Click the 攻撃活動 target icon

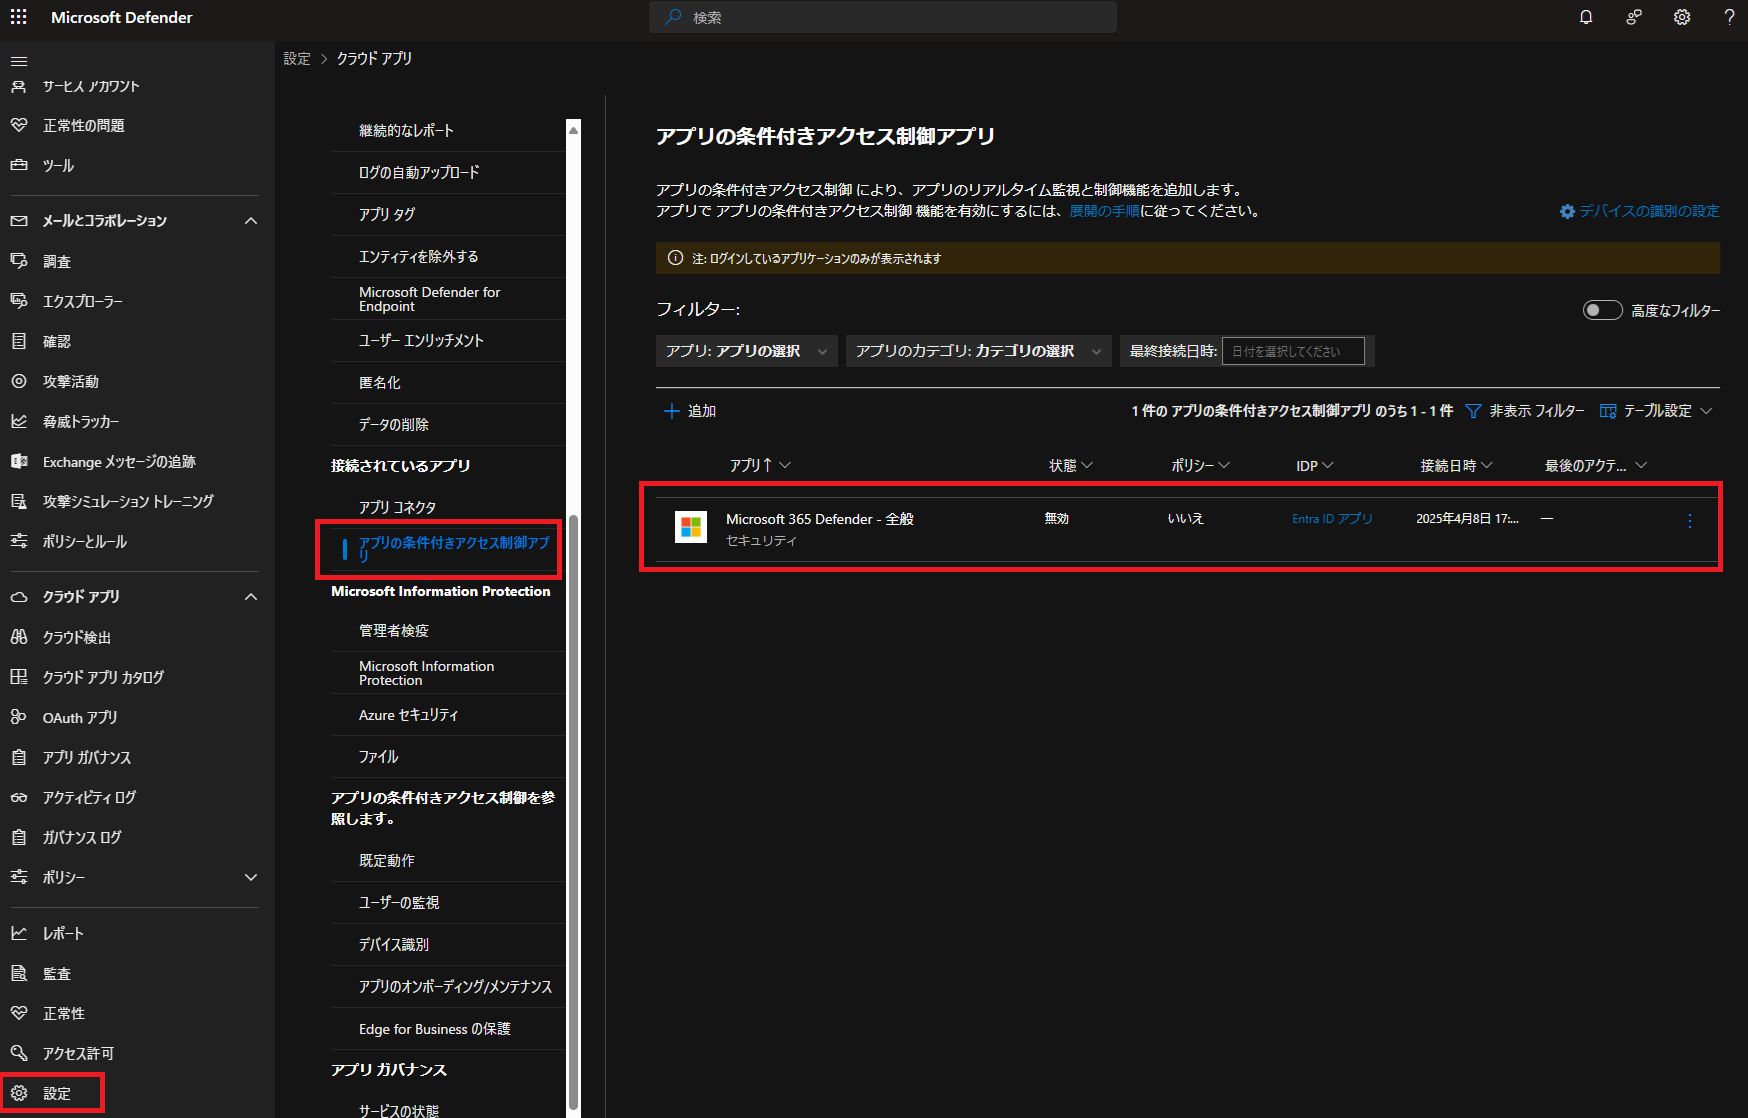(x=18, y=381)
